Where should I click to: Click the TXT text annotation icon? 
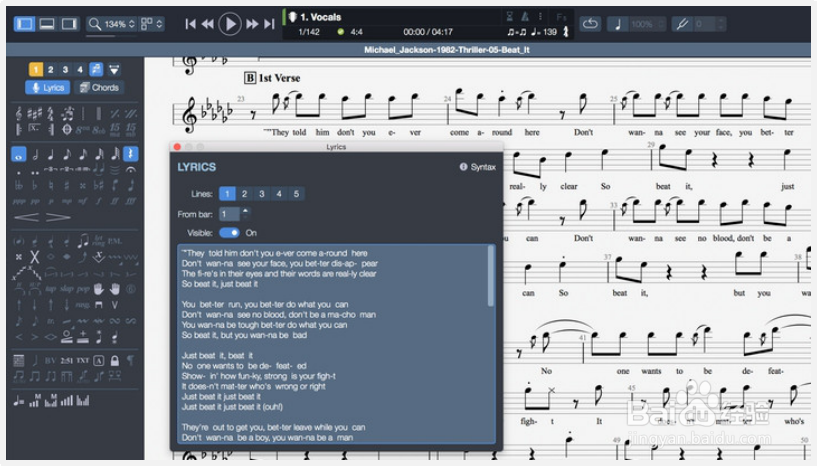click(83, 361)
